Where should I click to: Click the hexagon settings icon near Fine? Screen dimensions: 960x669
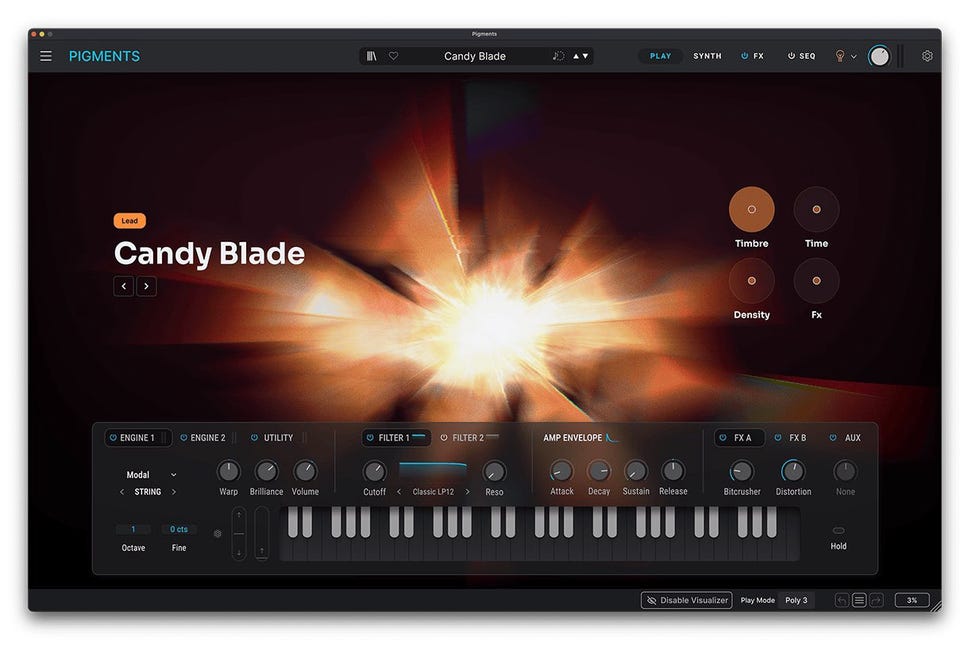tap(217, 534)
